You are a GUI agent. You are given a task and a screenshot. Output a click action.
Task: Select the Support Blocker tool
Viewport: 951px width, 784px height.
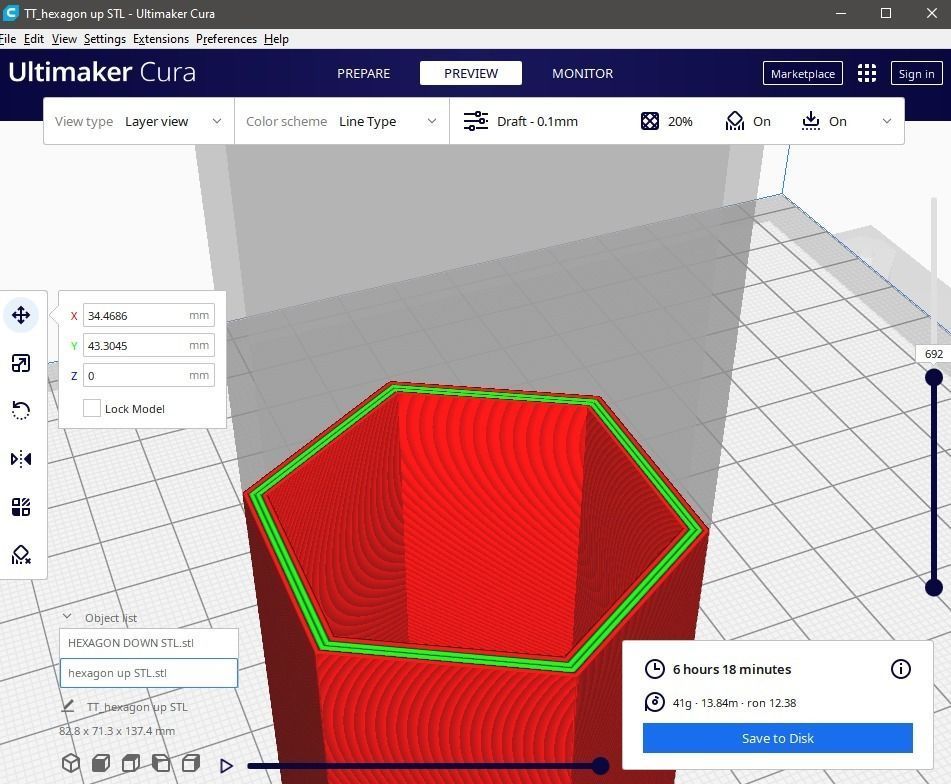pos(21,555)
